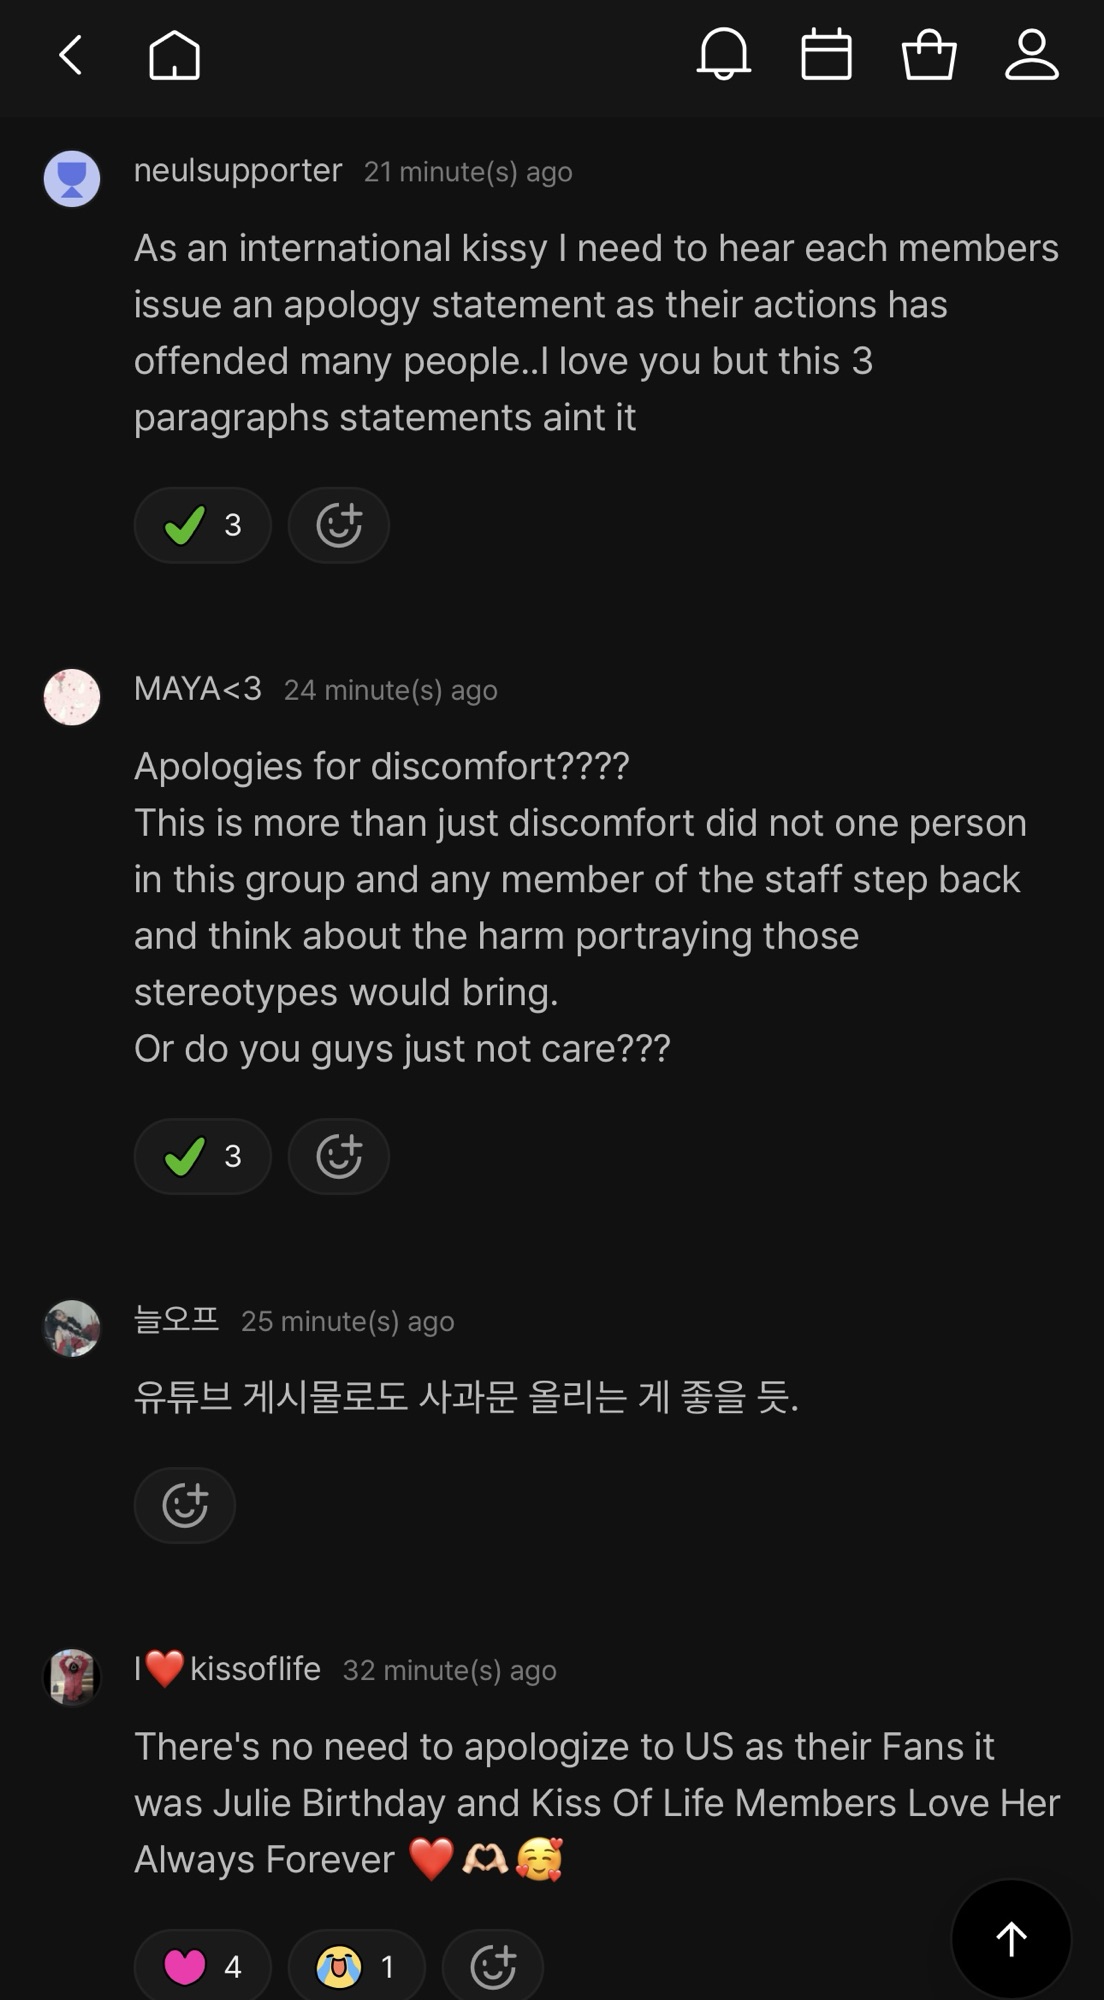Tap the username neulsupporter
The width and height of the screenshot is (1104, 2000).
pos(238,171)
